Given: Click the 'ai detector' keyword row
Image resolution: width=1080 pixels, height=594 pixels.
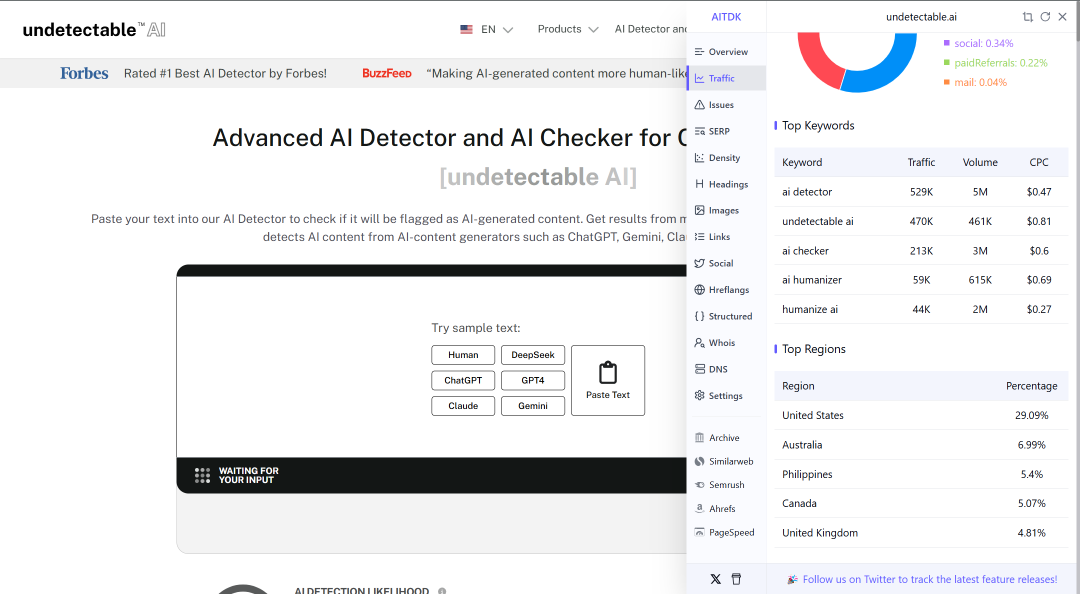Looking at the screenshot, I should point(921,192).
